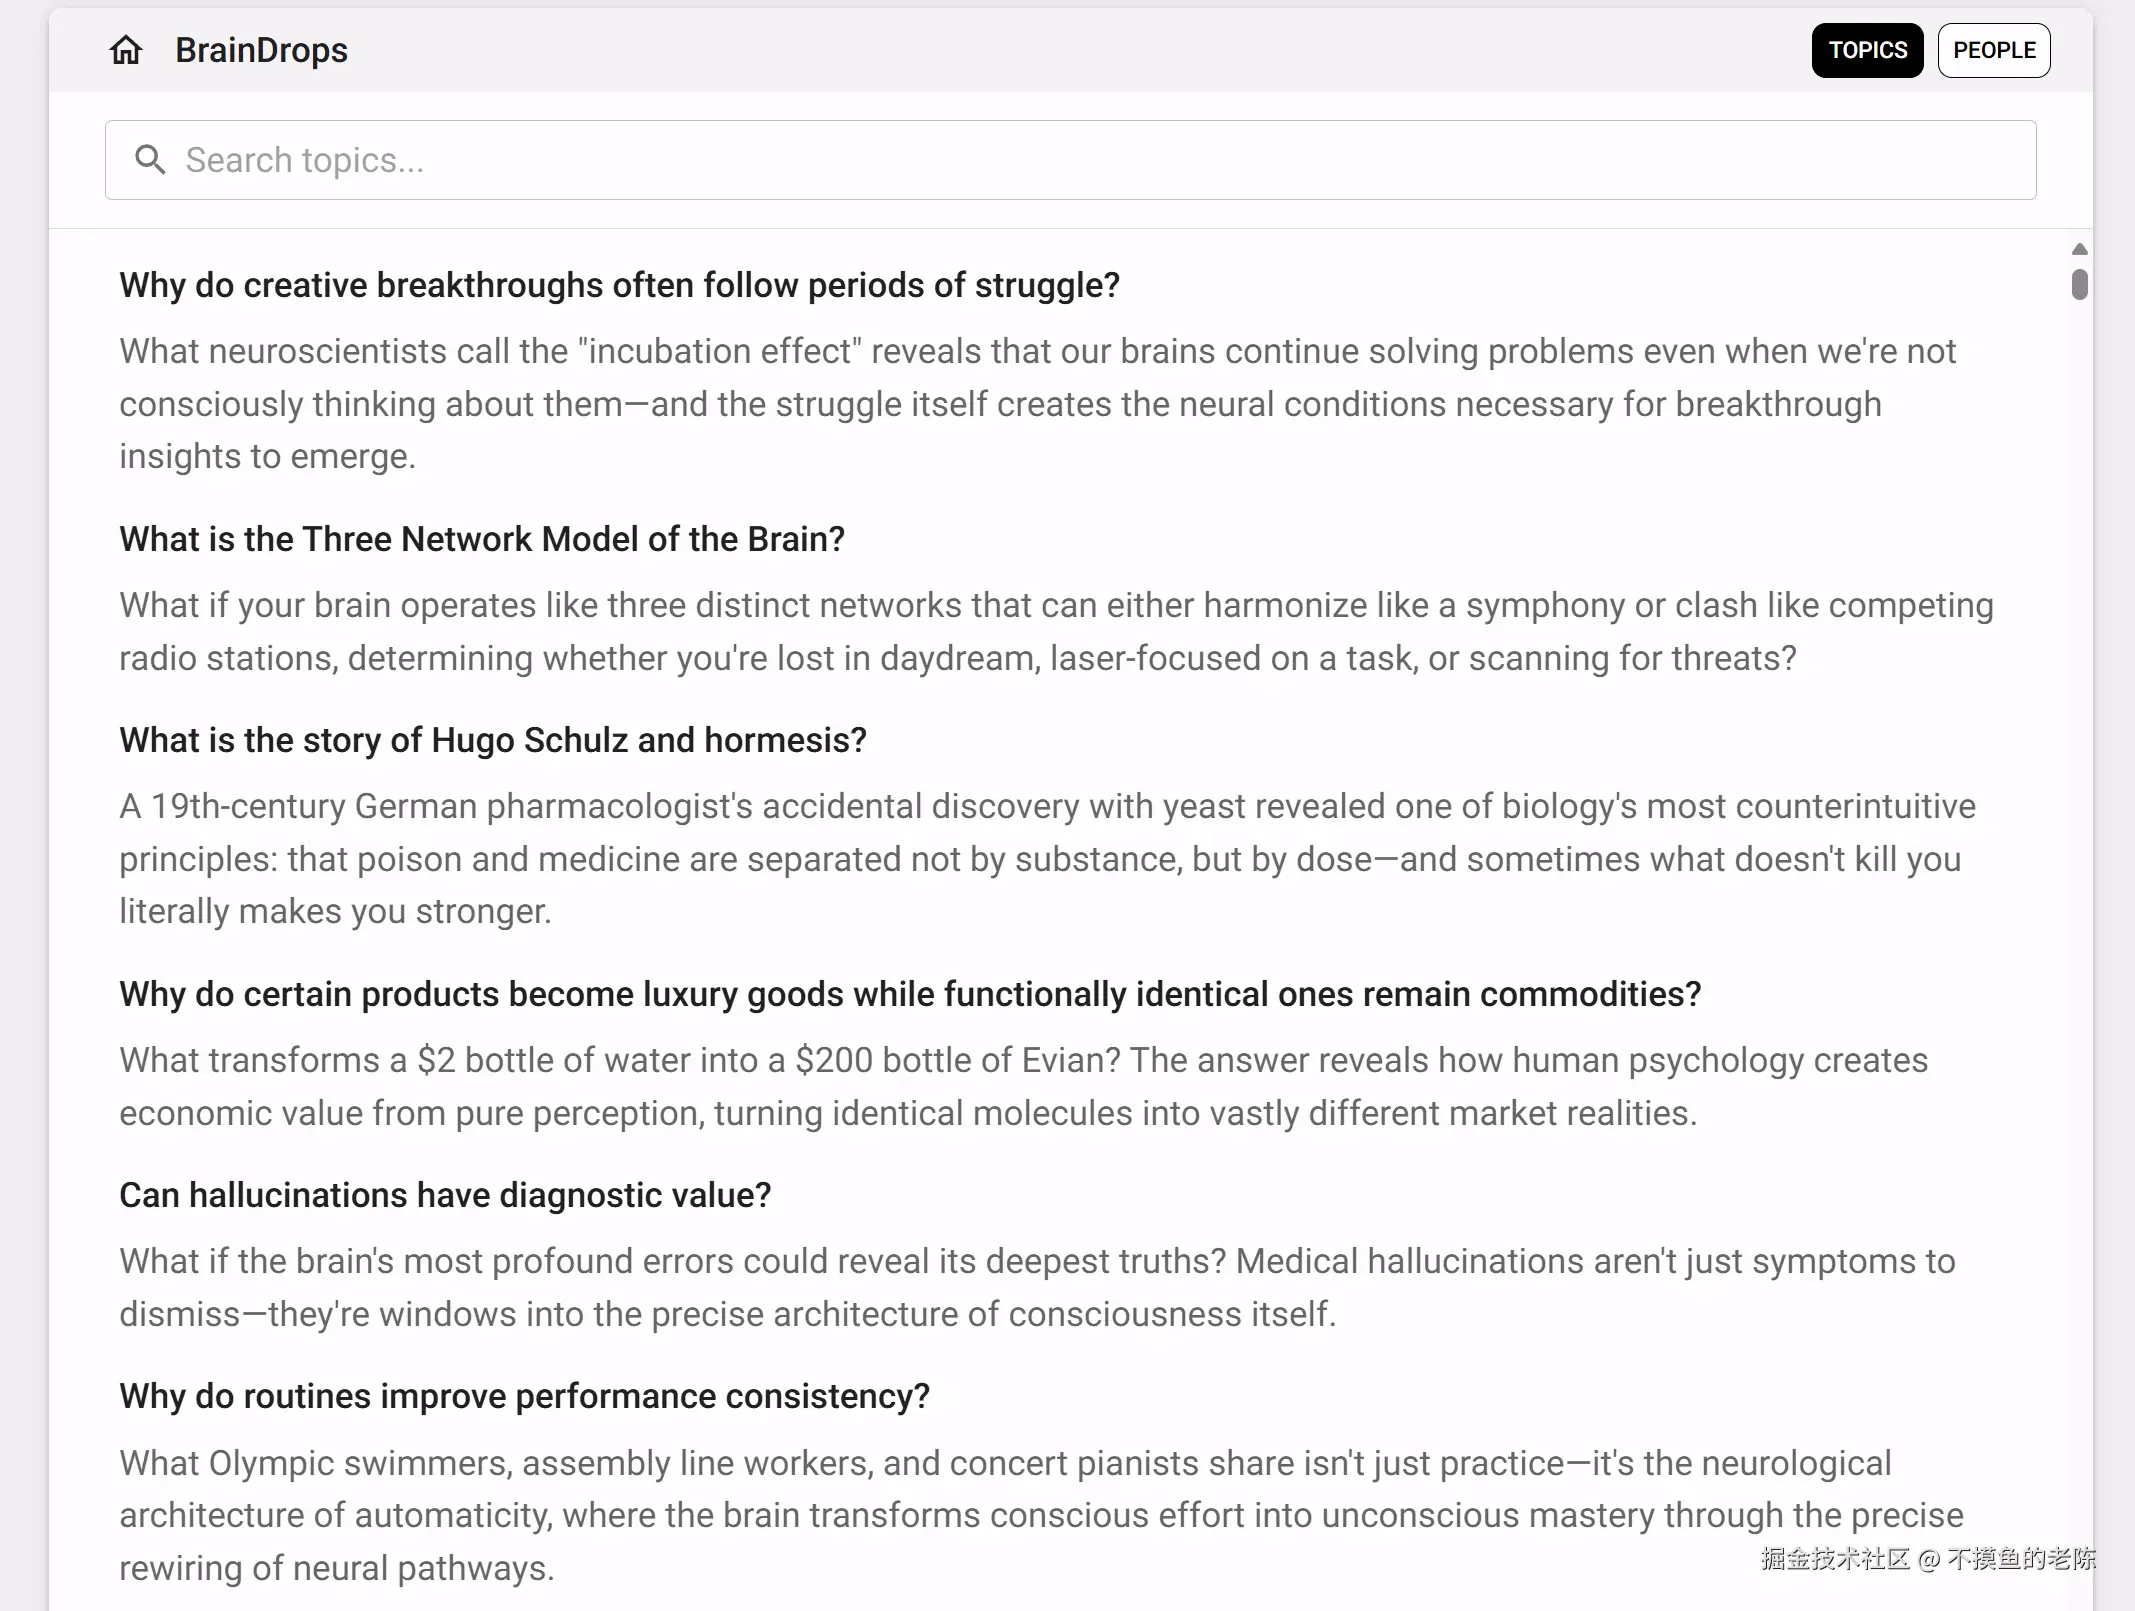Image resolution: width=2135 pixels, height=1611 pixels.
Task: Open the creative breakthroughs topic
Action: [619, 285]
